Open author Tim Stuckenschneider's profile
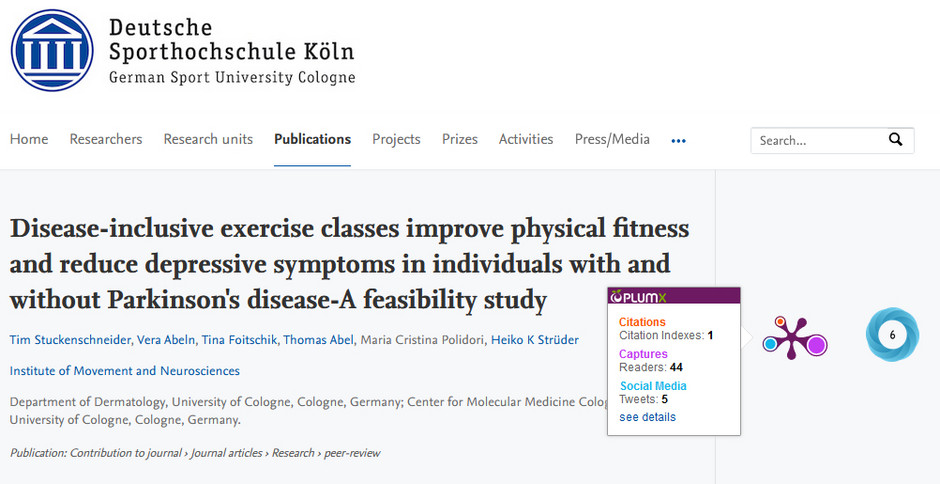940x484 pixels. click(70, 340)
